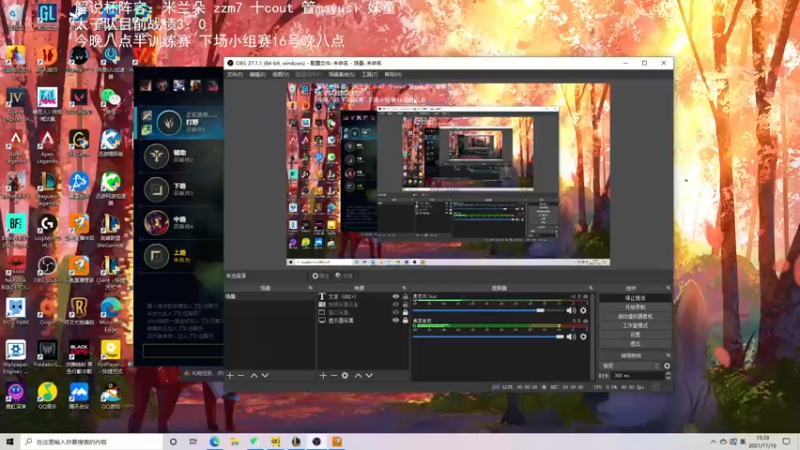The width and height of the screenshot is (800, 450).
Task: Open desktop audio settings gear
Action: pos(583,337)
